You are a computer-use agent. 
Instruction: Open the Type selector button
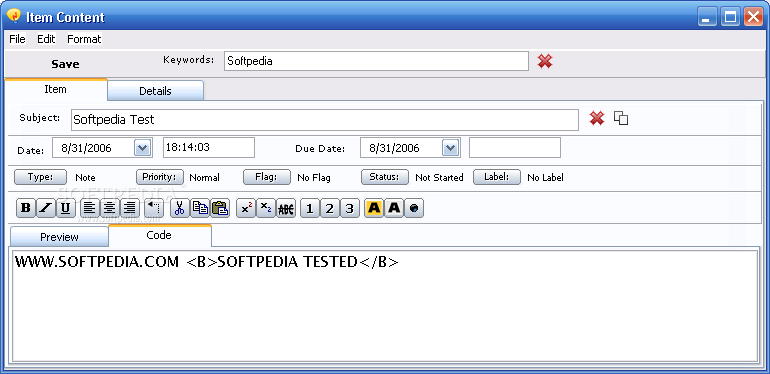pos(40,177)
